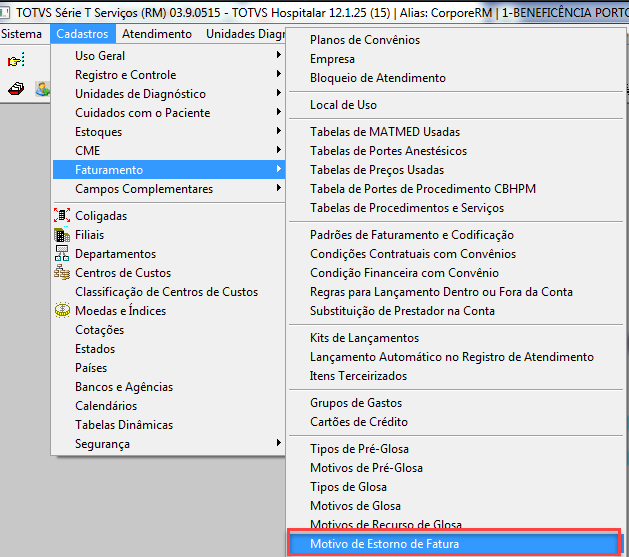Select Itens Terceirizados
This screenshot has height=557, width=629.
pos(456,376)
